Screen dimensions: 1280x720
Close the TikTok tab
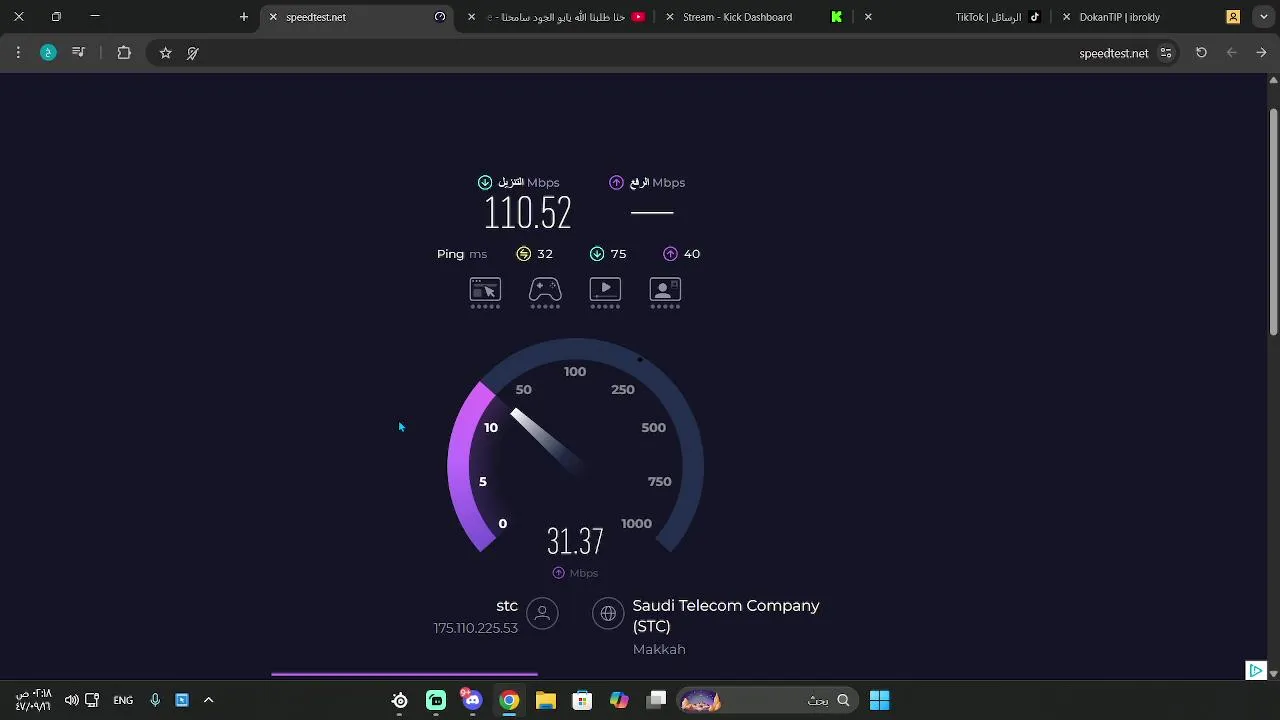(x=868, y=17)
